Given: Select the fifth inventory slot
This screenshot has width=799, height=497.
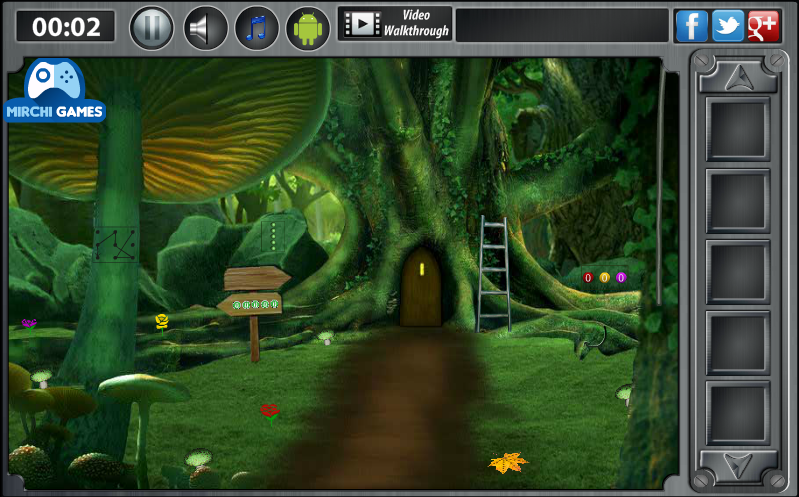Looking at the screenshot, I should (737, 413).
